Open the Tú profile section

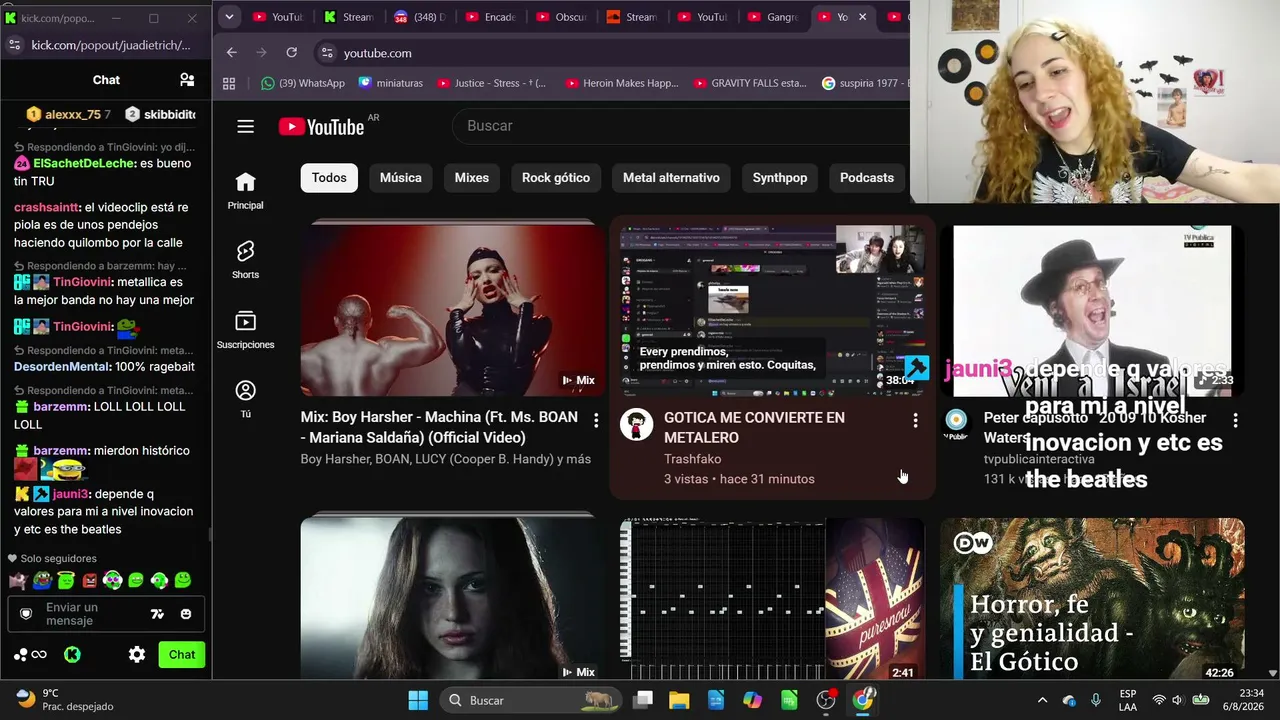pos(245,399)
